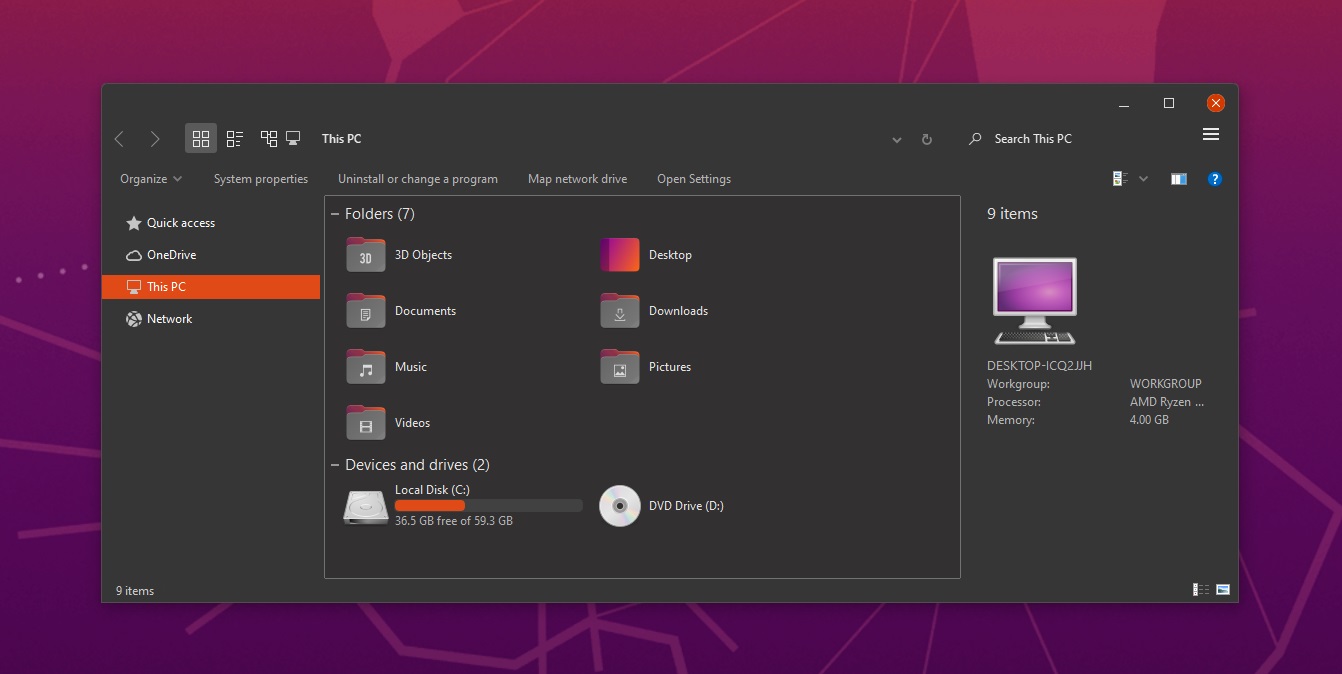
Task: Click the refresh icon in address bar
Action: [x=926, y=139]
